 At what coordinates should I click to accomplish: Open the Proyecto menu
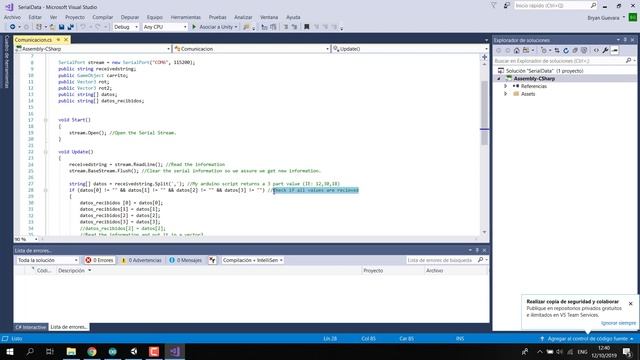pos(75,17)
